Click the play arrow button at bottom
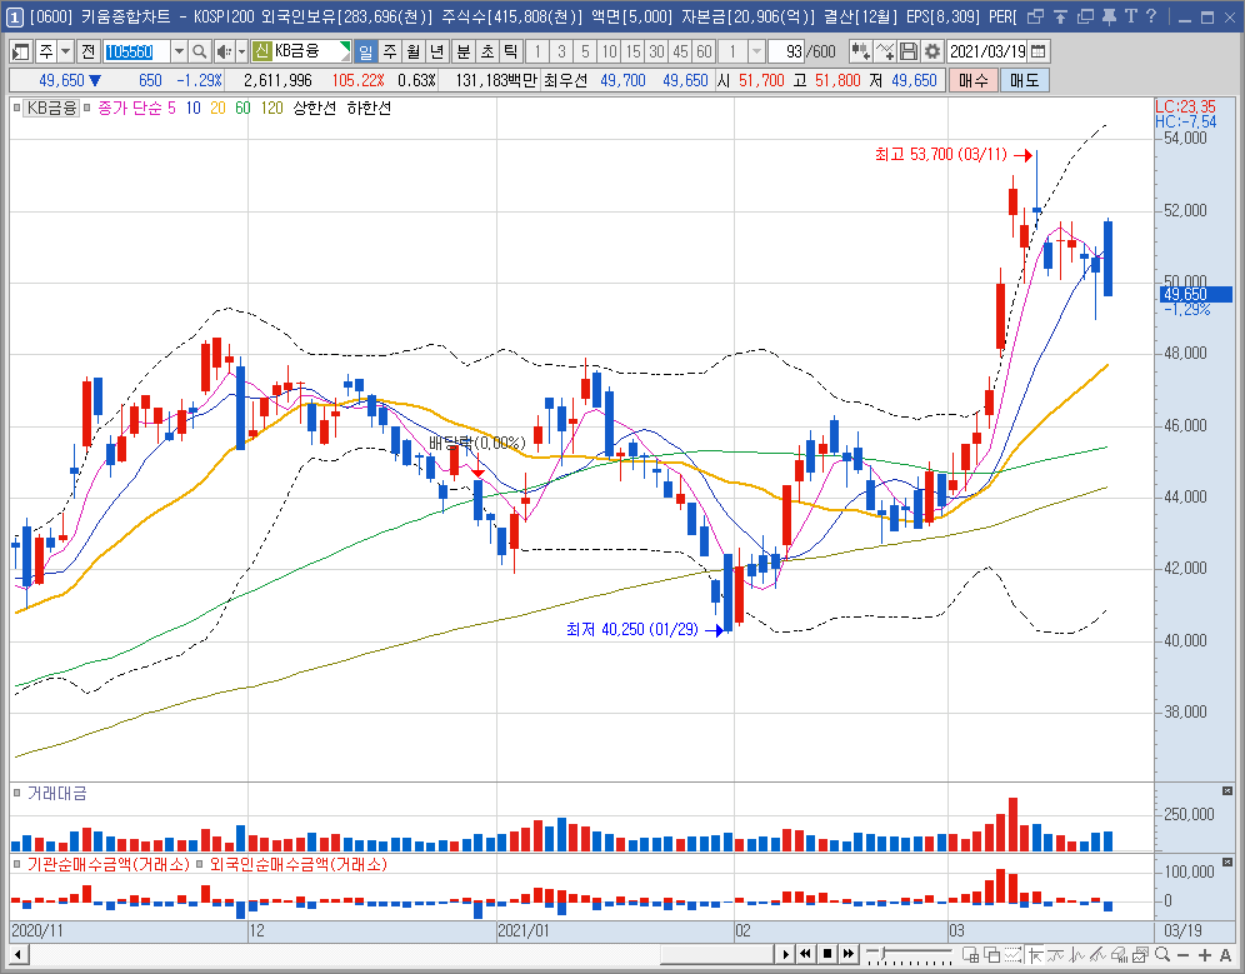The image size is (1245, 974). pos(786,954)
